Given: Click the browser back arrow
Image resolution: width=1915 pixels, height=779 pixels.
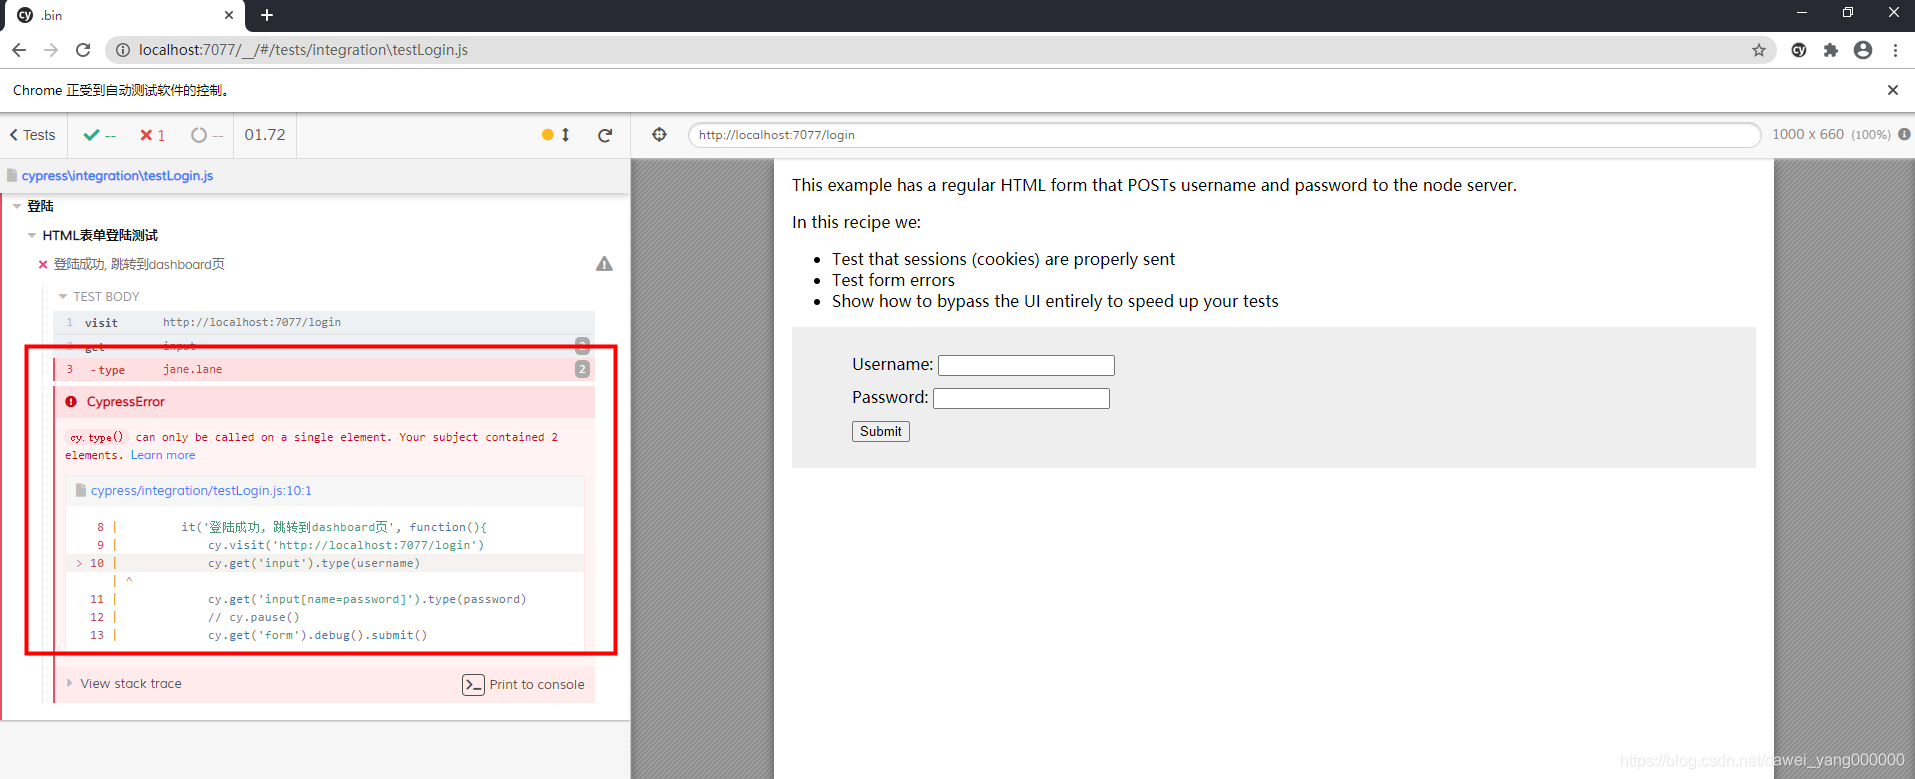Looking at the screenshot, I should tap(19, 50).
